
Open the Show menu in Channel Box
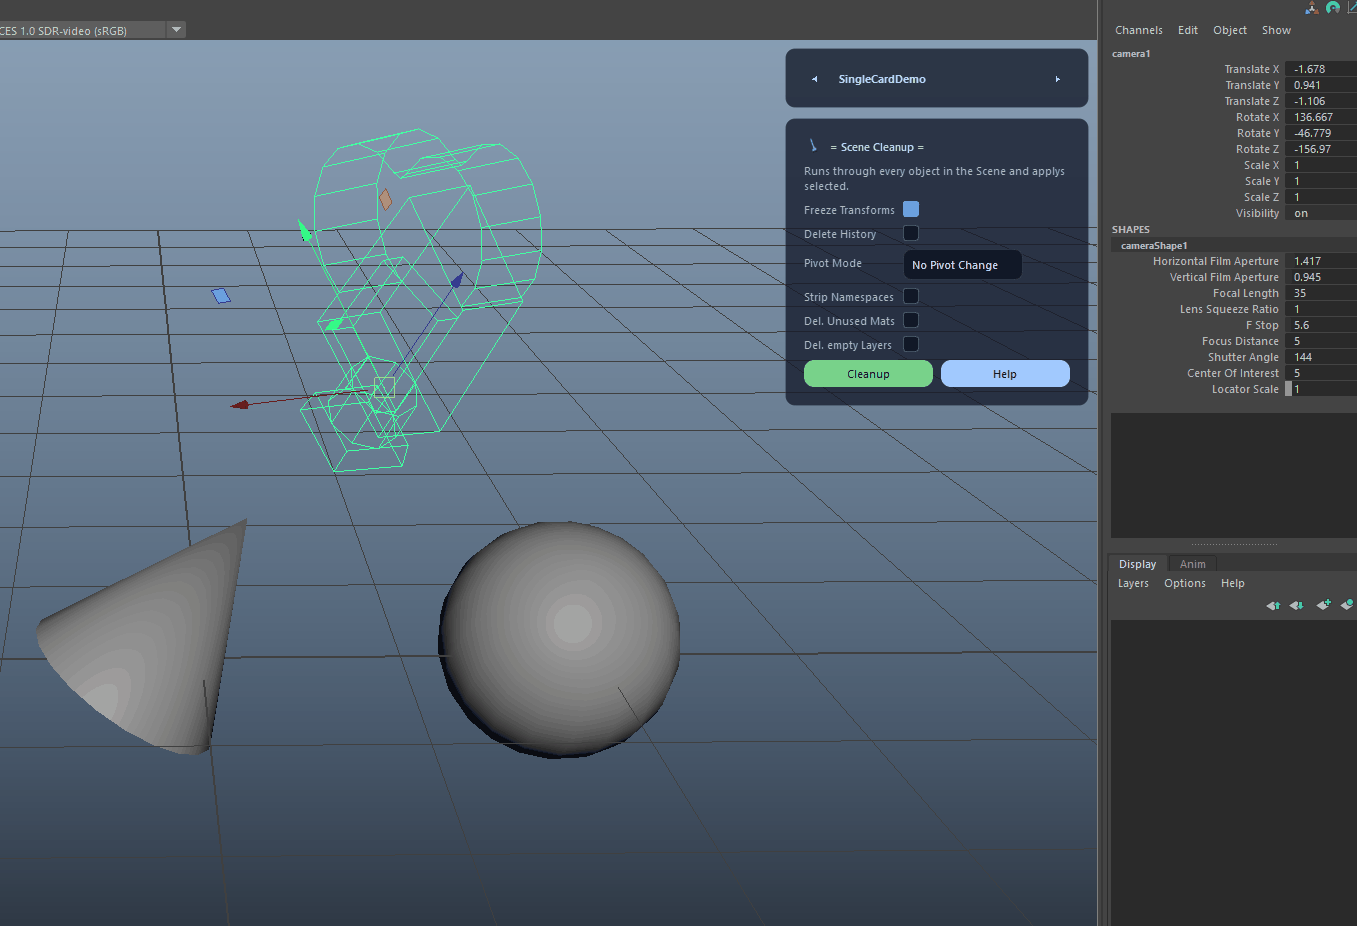[x=1276, y=30]
